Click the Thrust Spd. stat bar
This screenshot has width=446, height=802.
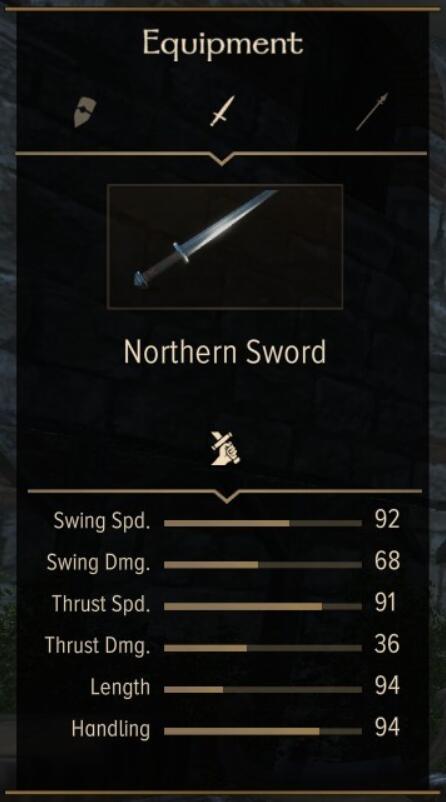263,606
